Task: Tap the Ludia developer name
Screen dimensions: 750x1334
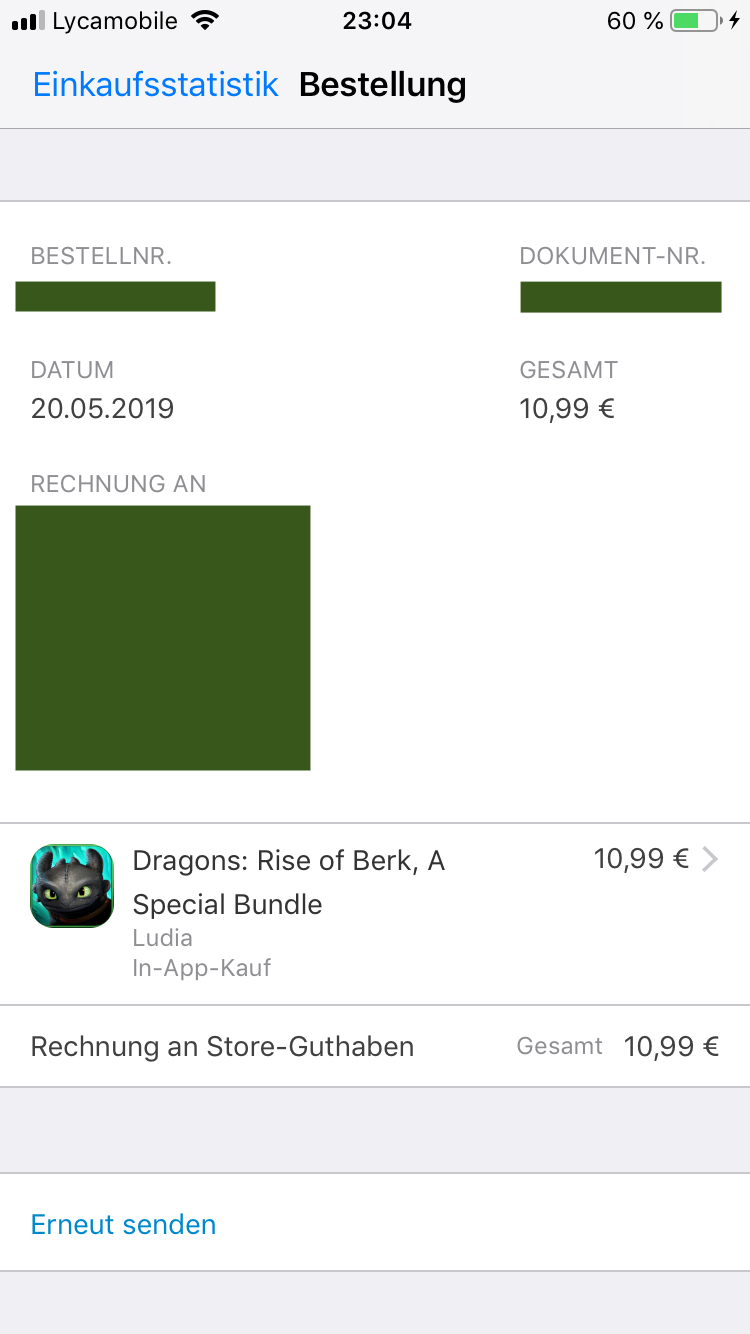Action: 162,938
